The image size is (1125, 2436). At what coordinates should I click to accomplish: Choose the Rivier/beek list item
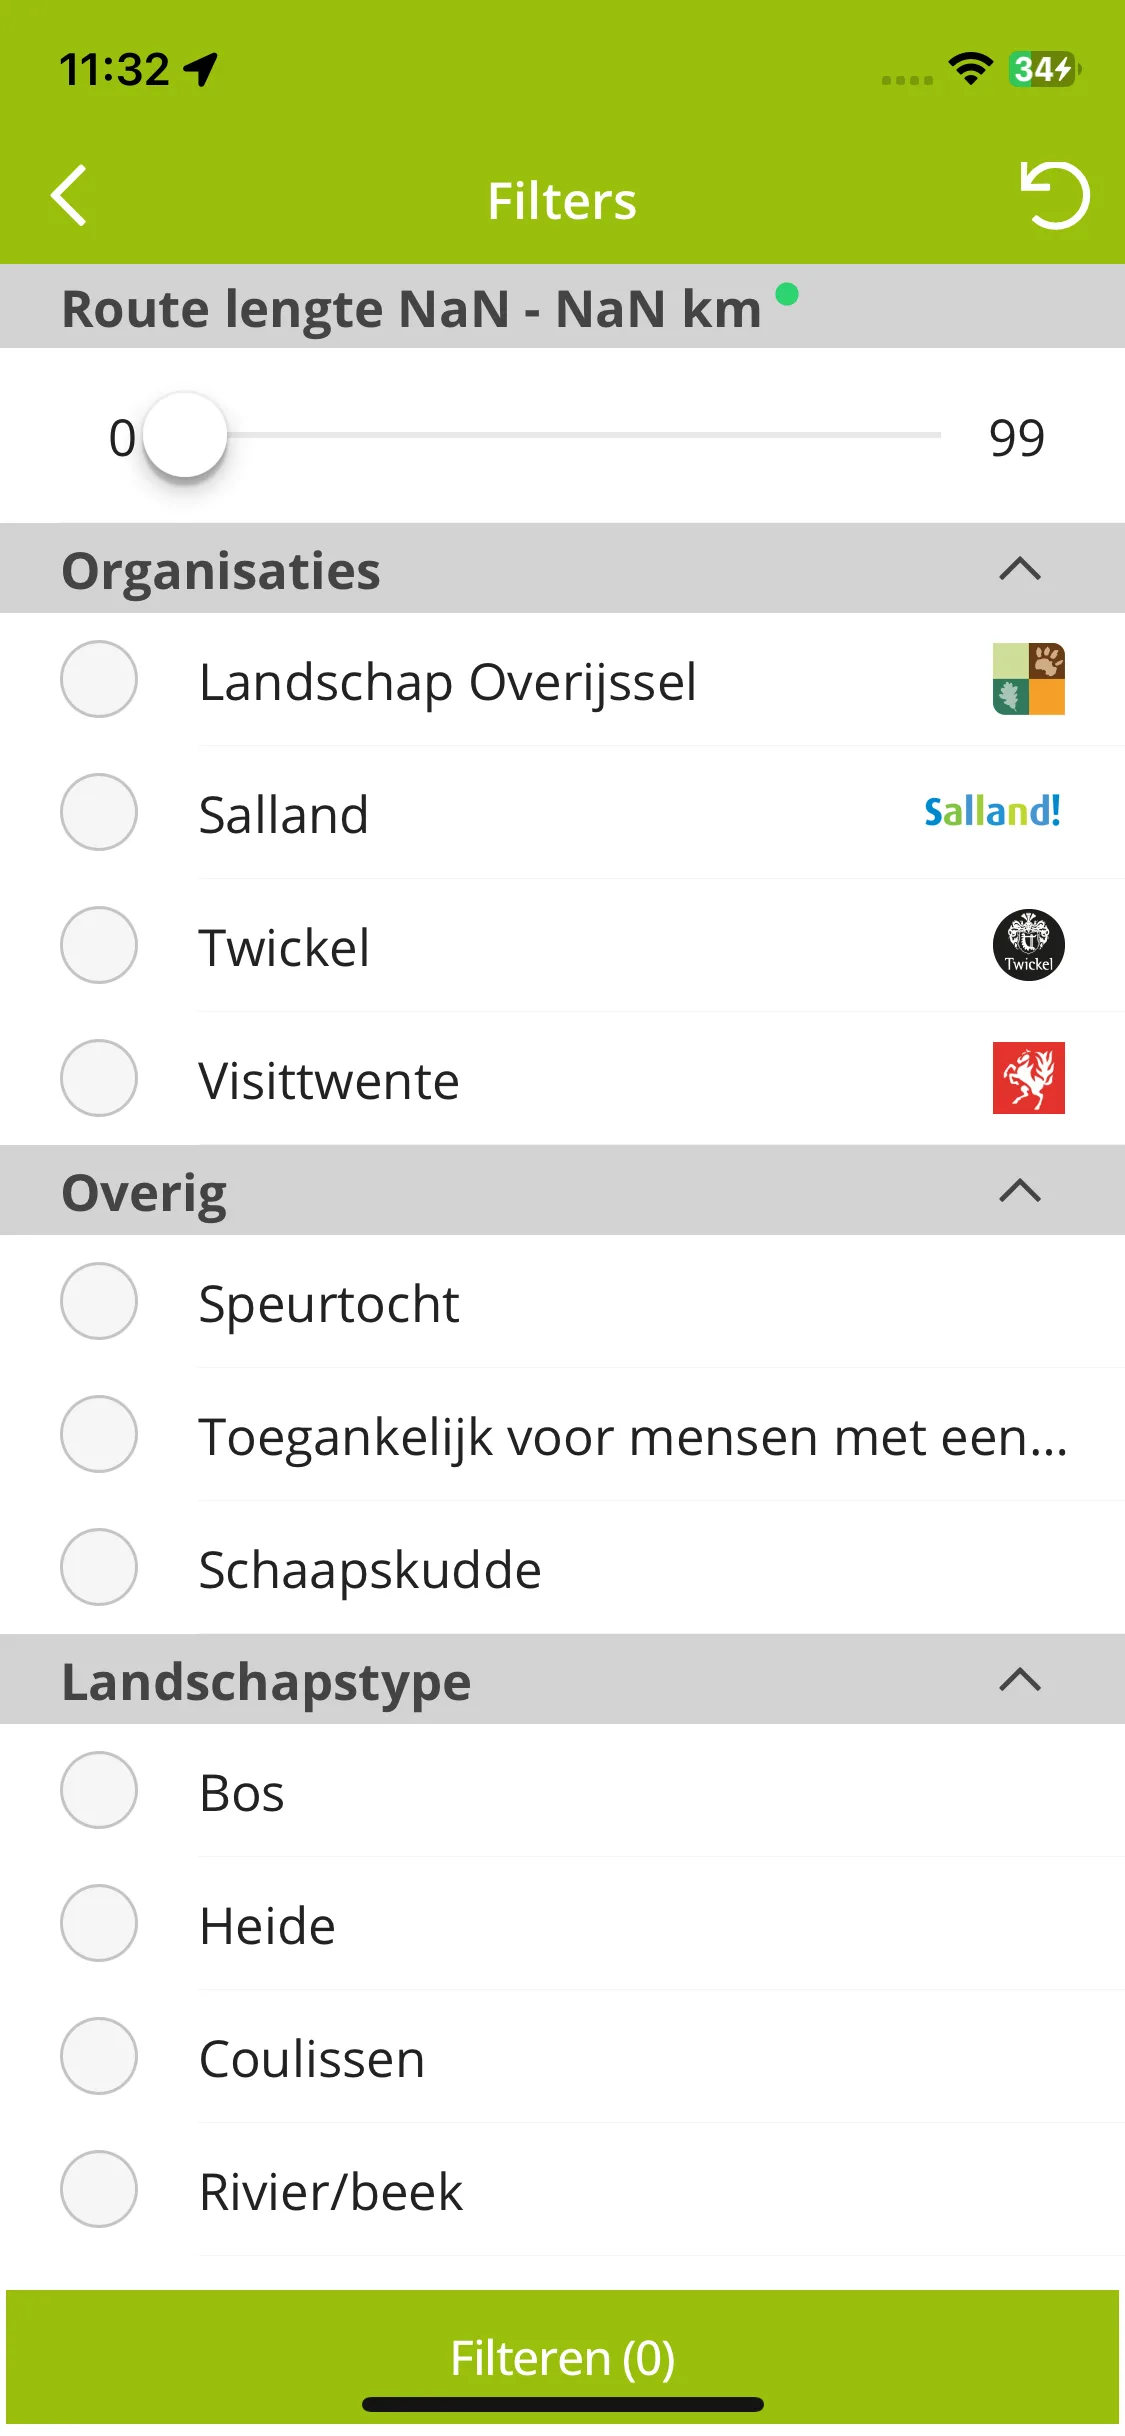point(562,2190)
